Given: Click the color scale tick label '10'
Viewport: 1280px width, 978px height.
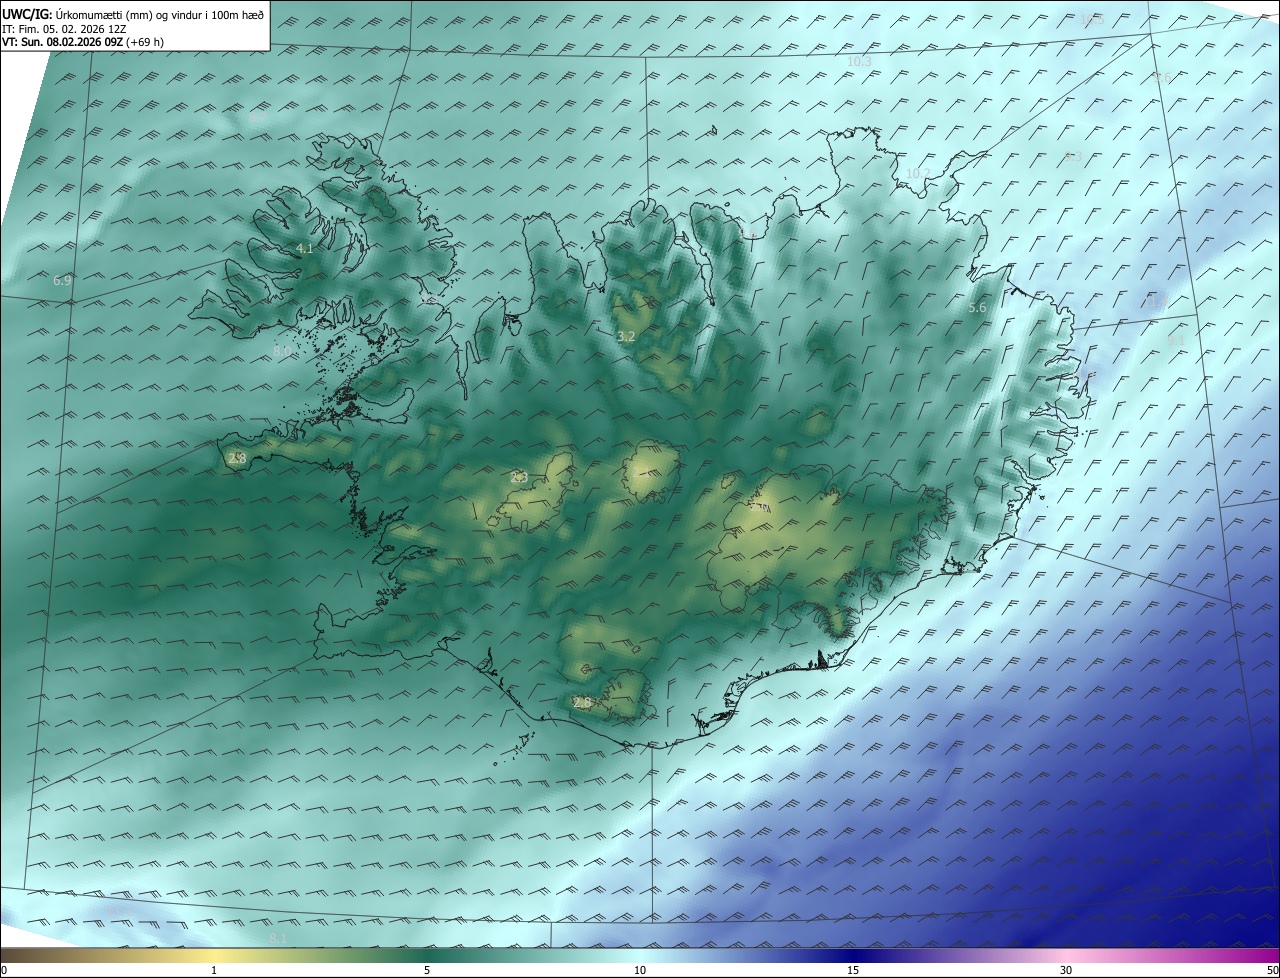Looking at the screenshot, I should 640,970.
